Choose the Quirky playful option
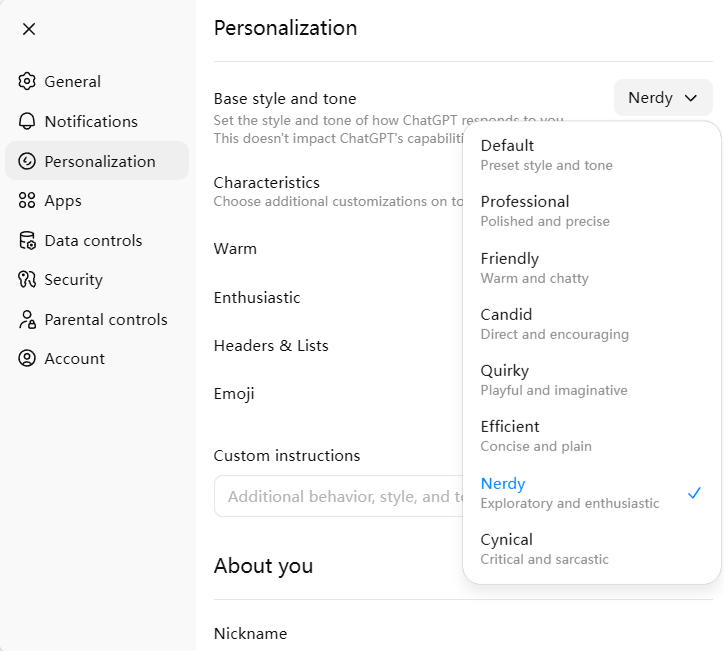Image resolution: width=724 pixels, height=651 pixels. coord(591,380)
